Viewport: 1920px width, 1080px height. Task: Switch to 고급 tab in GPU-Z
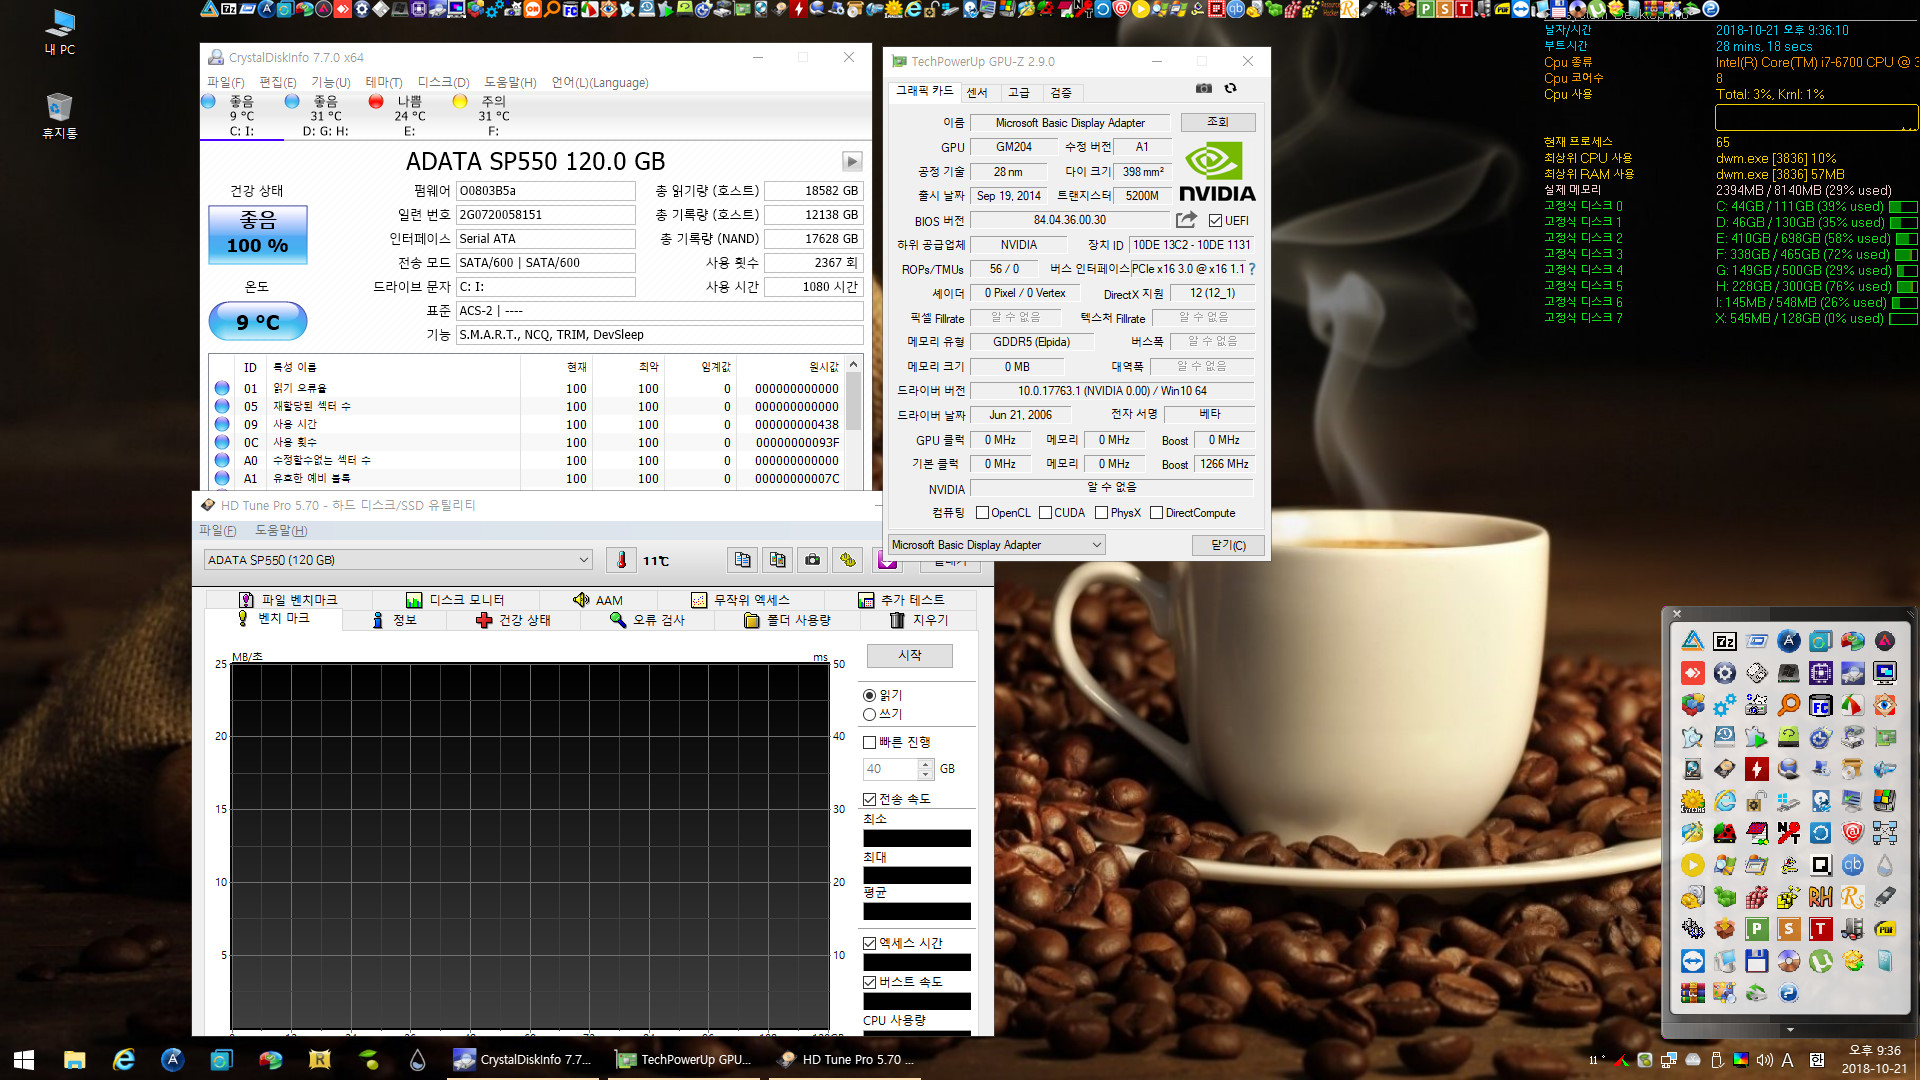click(x=1019, y=92)
